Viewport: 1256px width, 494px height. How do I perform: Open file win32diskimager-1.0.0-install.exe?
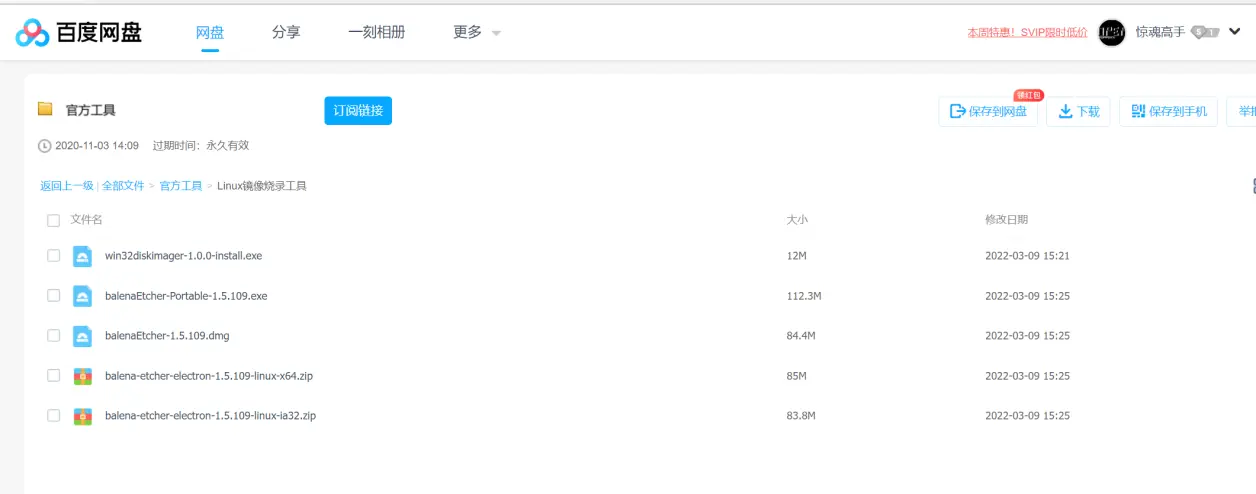(183, 256)
